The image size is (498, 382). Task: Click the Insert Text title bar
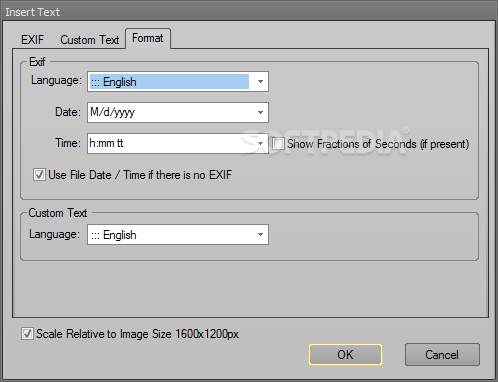[x=249, y=12]
